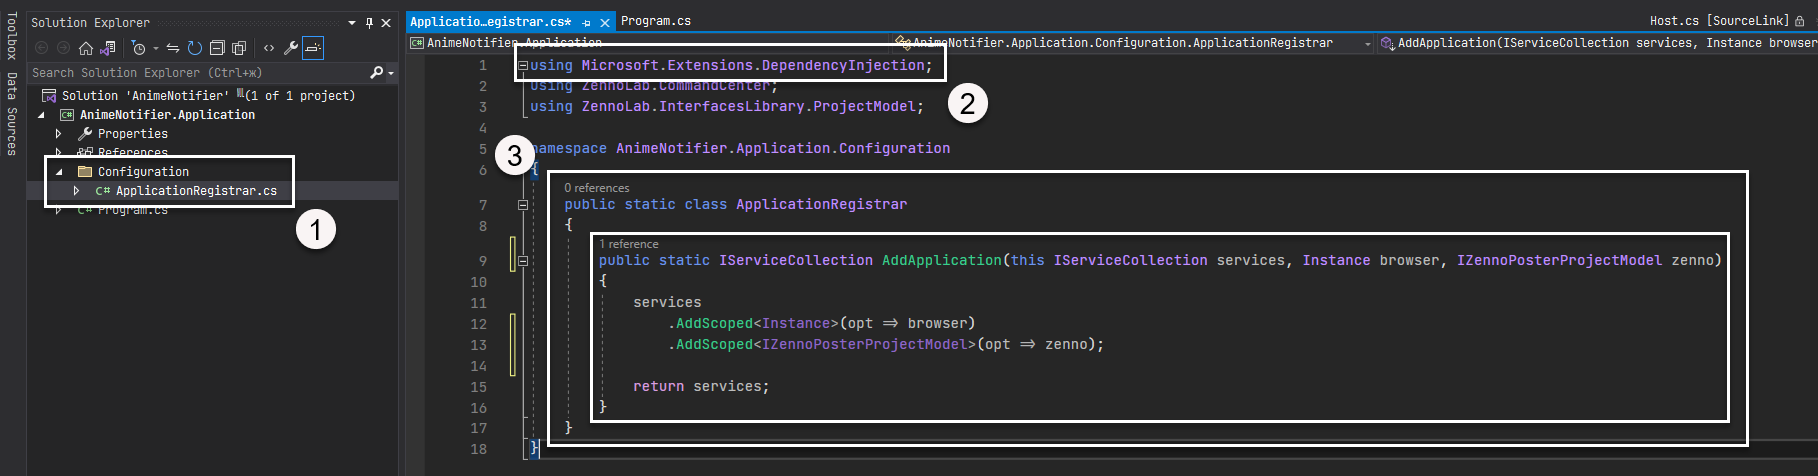Collapse All in Solution Explorer toolbar

click(217, 48)
